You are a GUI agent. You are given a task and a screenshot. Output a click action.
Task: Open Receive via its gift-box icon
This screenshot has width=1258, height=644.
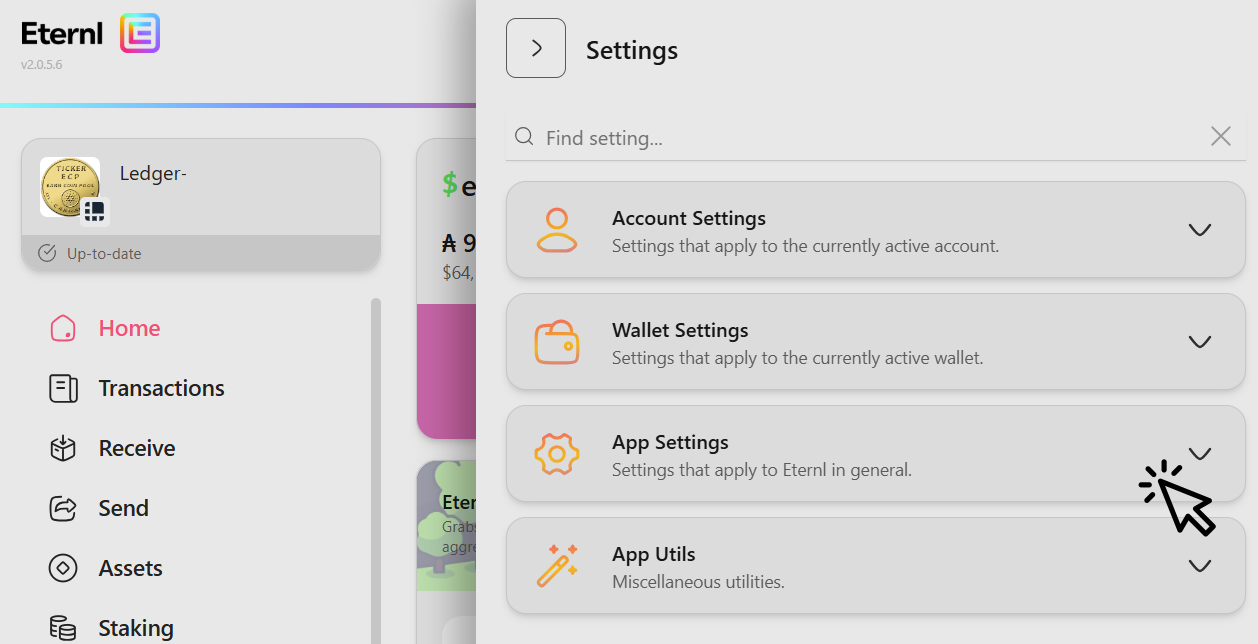[x=62, y=448]
